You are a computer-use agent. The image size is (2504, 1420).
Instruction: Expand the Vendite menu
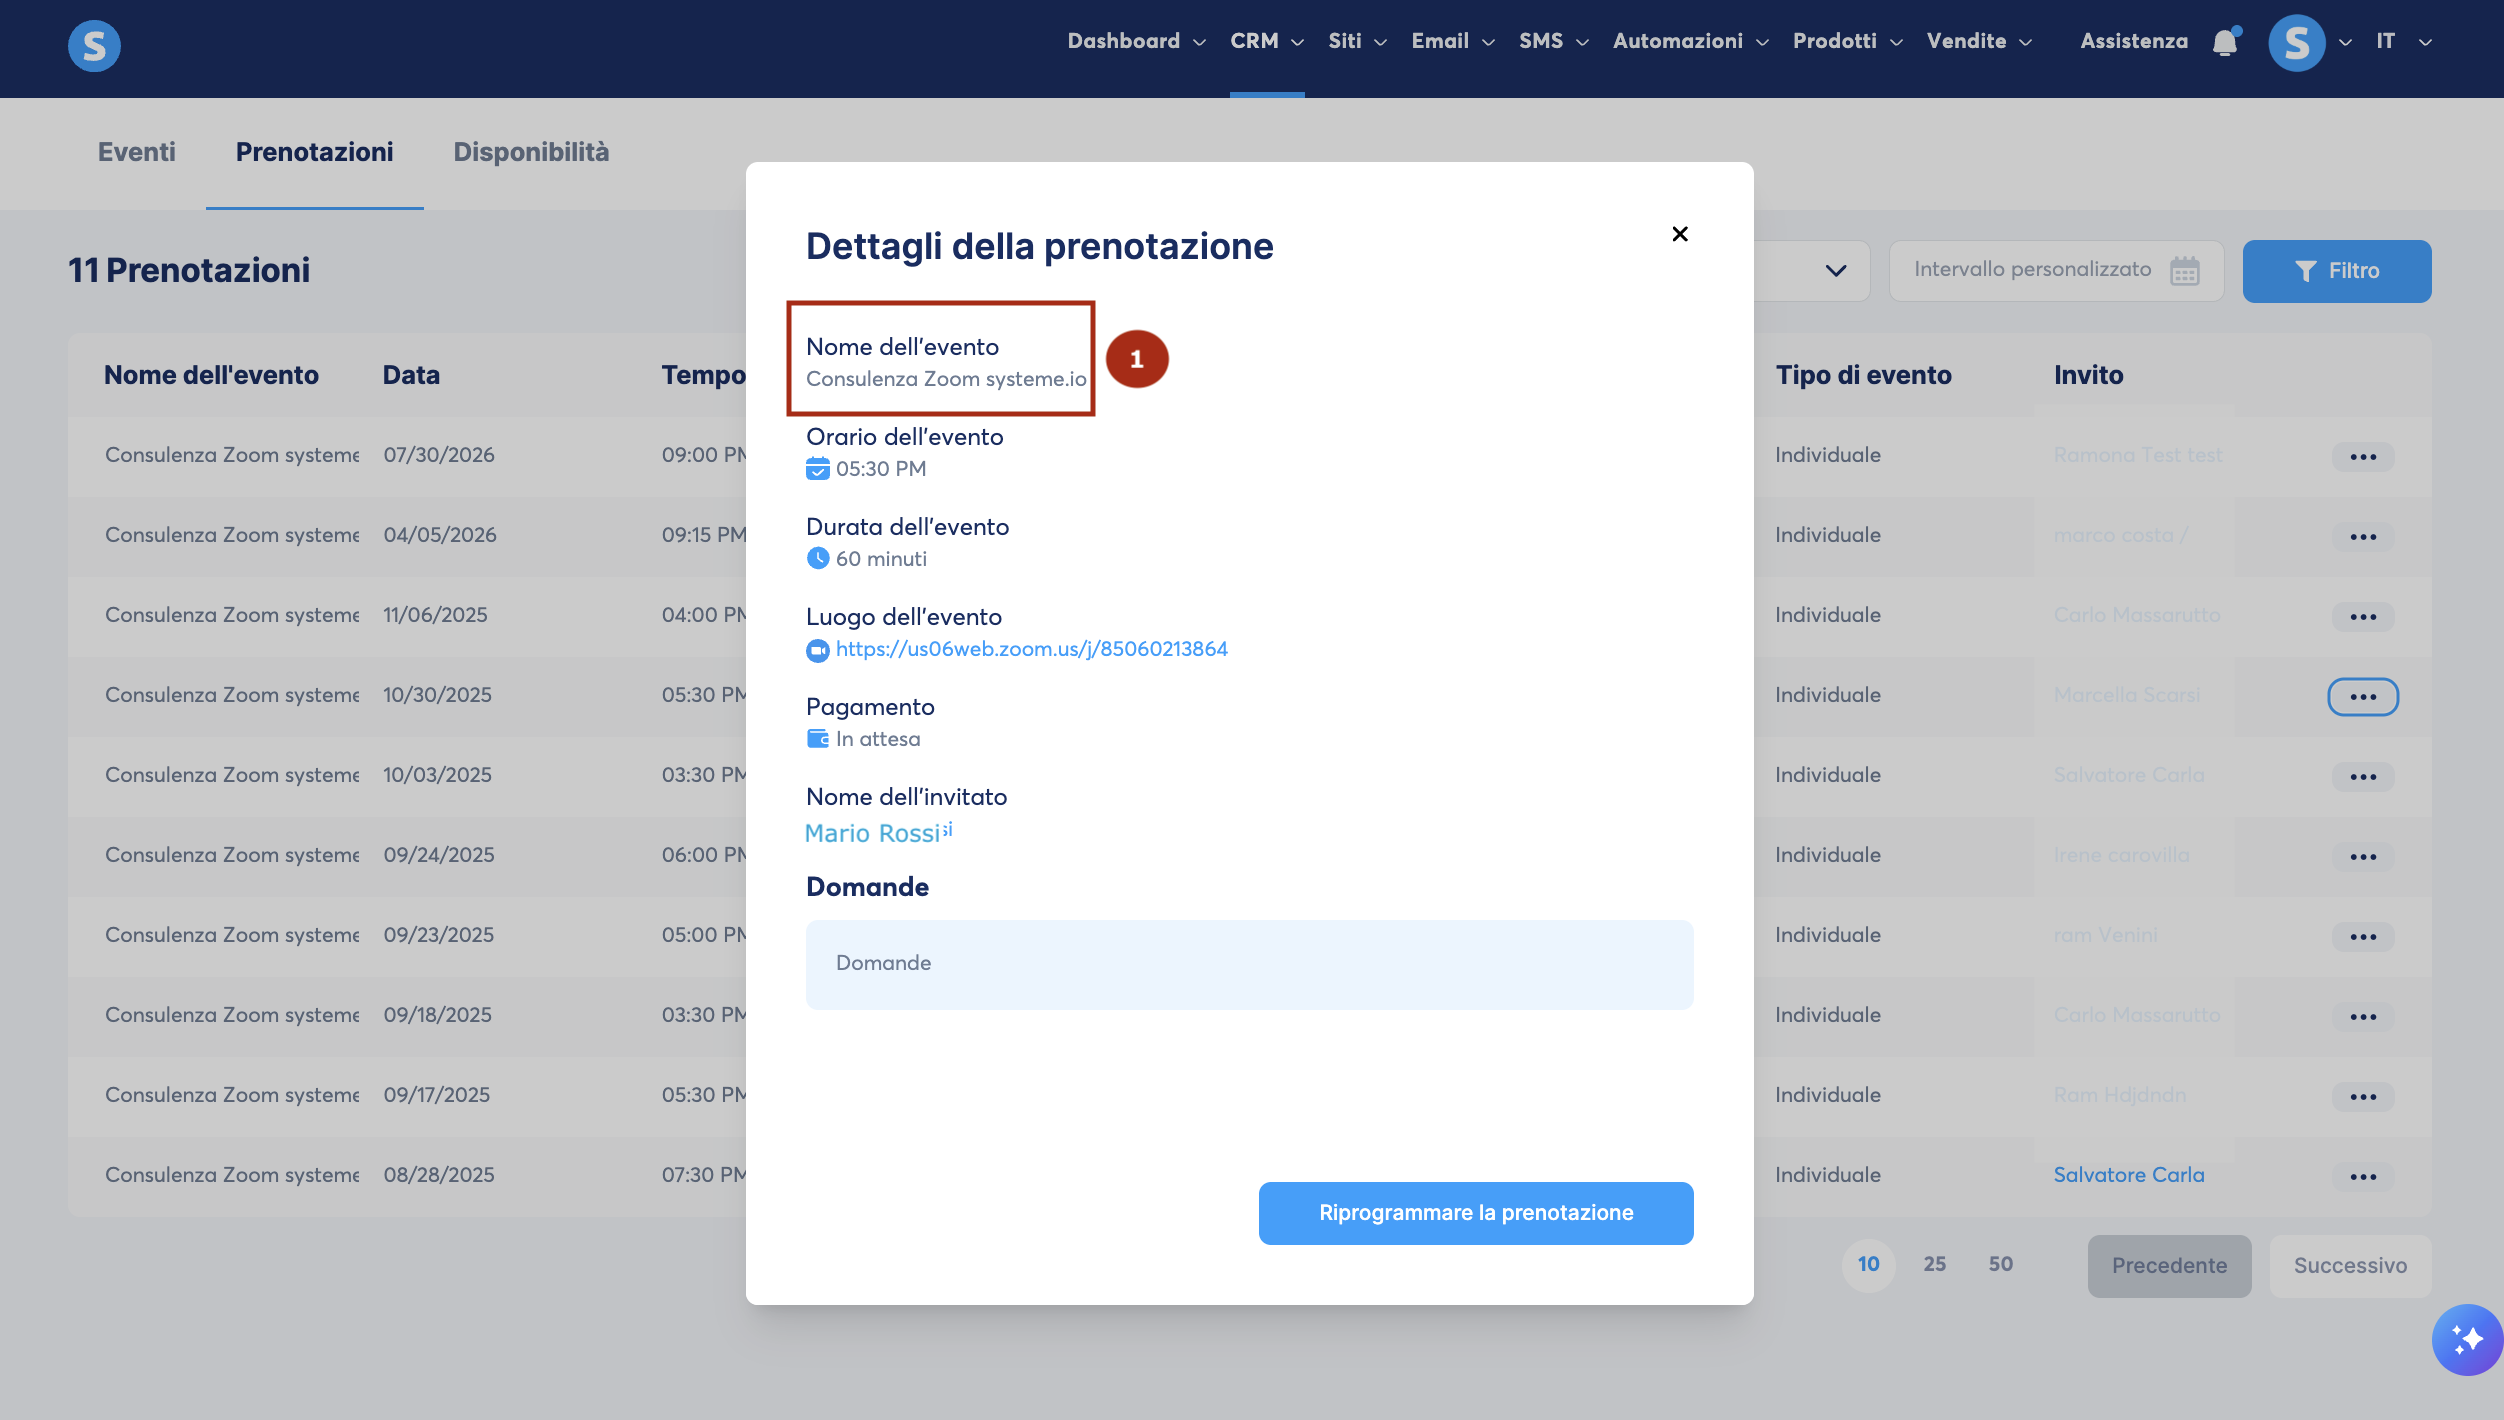click(1980, 41)
